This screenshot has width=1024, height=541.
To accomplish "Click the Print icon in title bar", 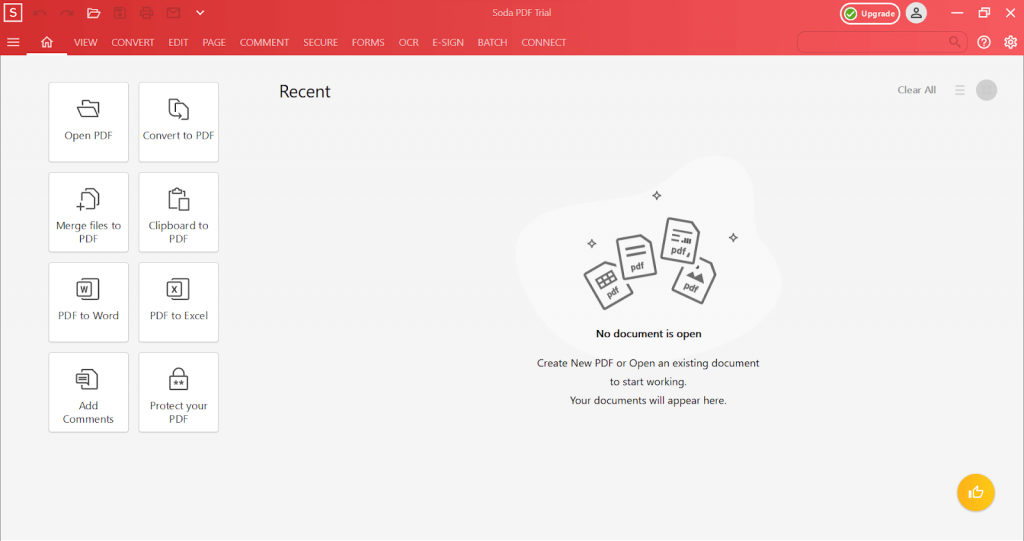I will [146, 13].
